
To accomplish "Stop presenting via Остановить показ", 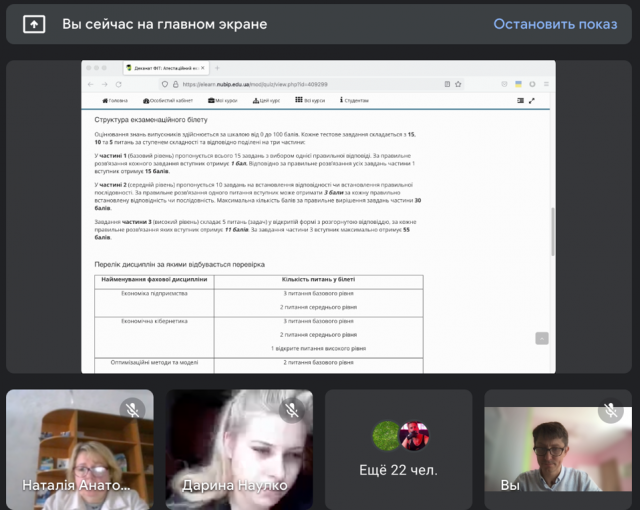I will click(555, 24).
